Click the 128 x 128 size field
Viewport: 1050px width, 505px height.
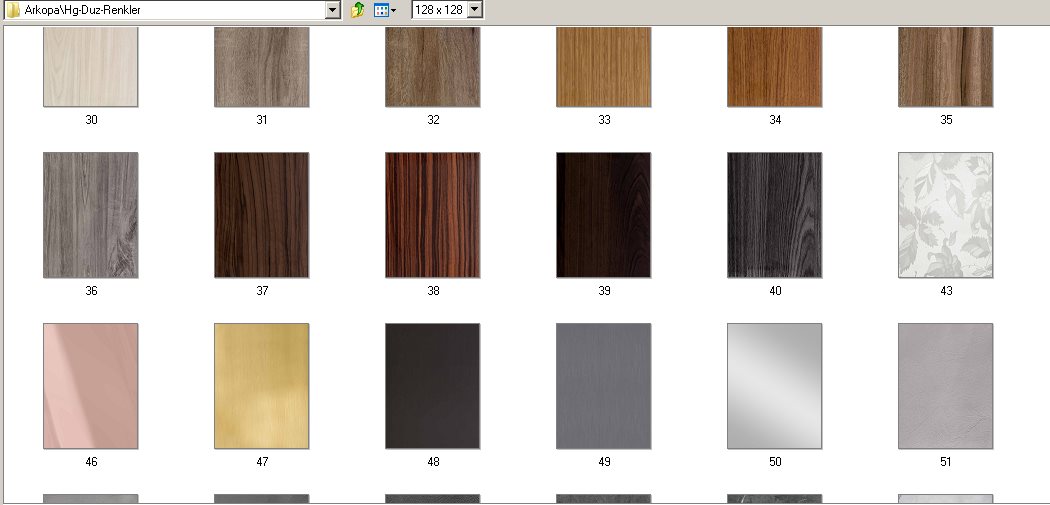tap(447, 9)
